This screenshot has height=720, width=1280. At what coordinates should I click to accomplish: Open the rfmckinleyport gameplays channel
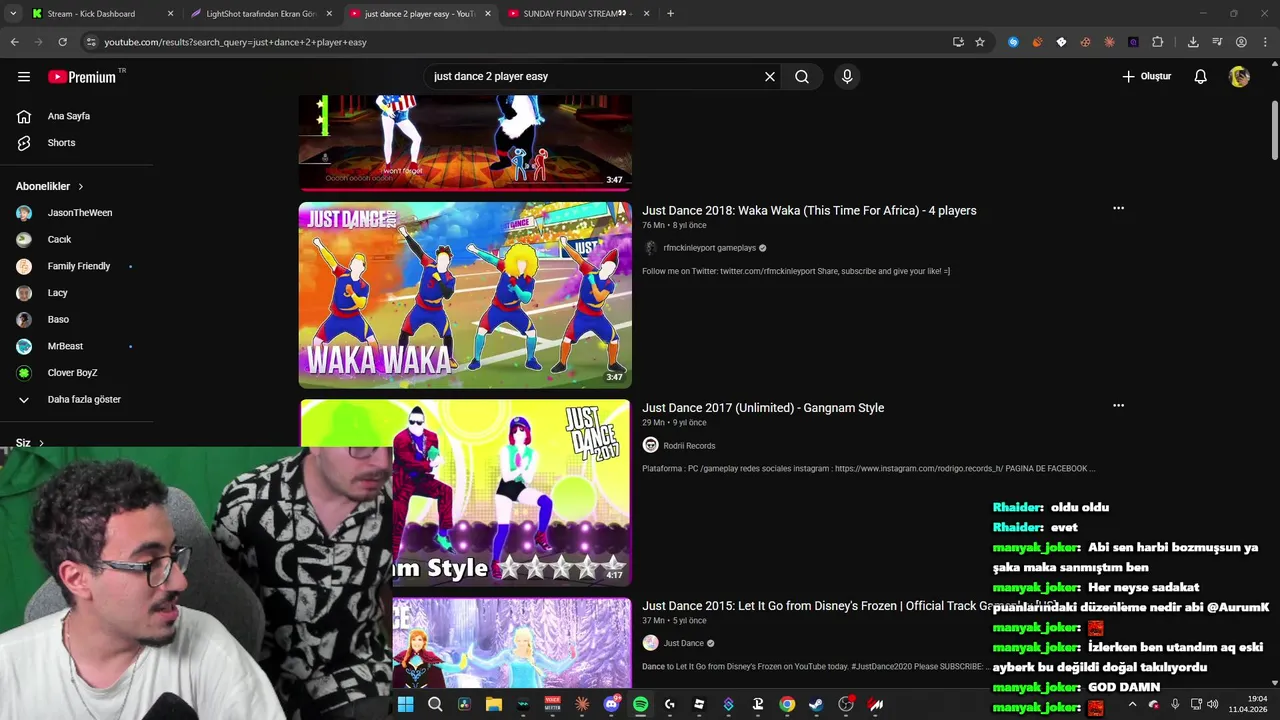point(709,248)
